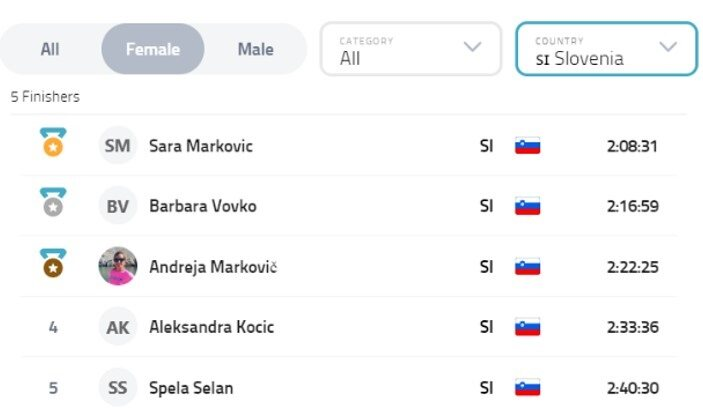Click Slovenia flag beside Sara Markovic
Image resolution: width=703 pixels, height=414 pixels.
click(527, 146)
